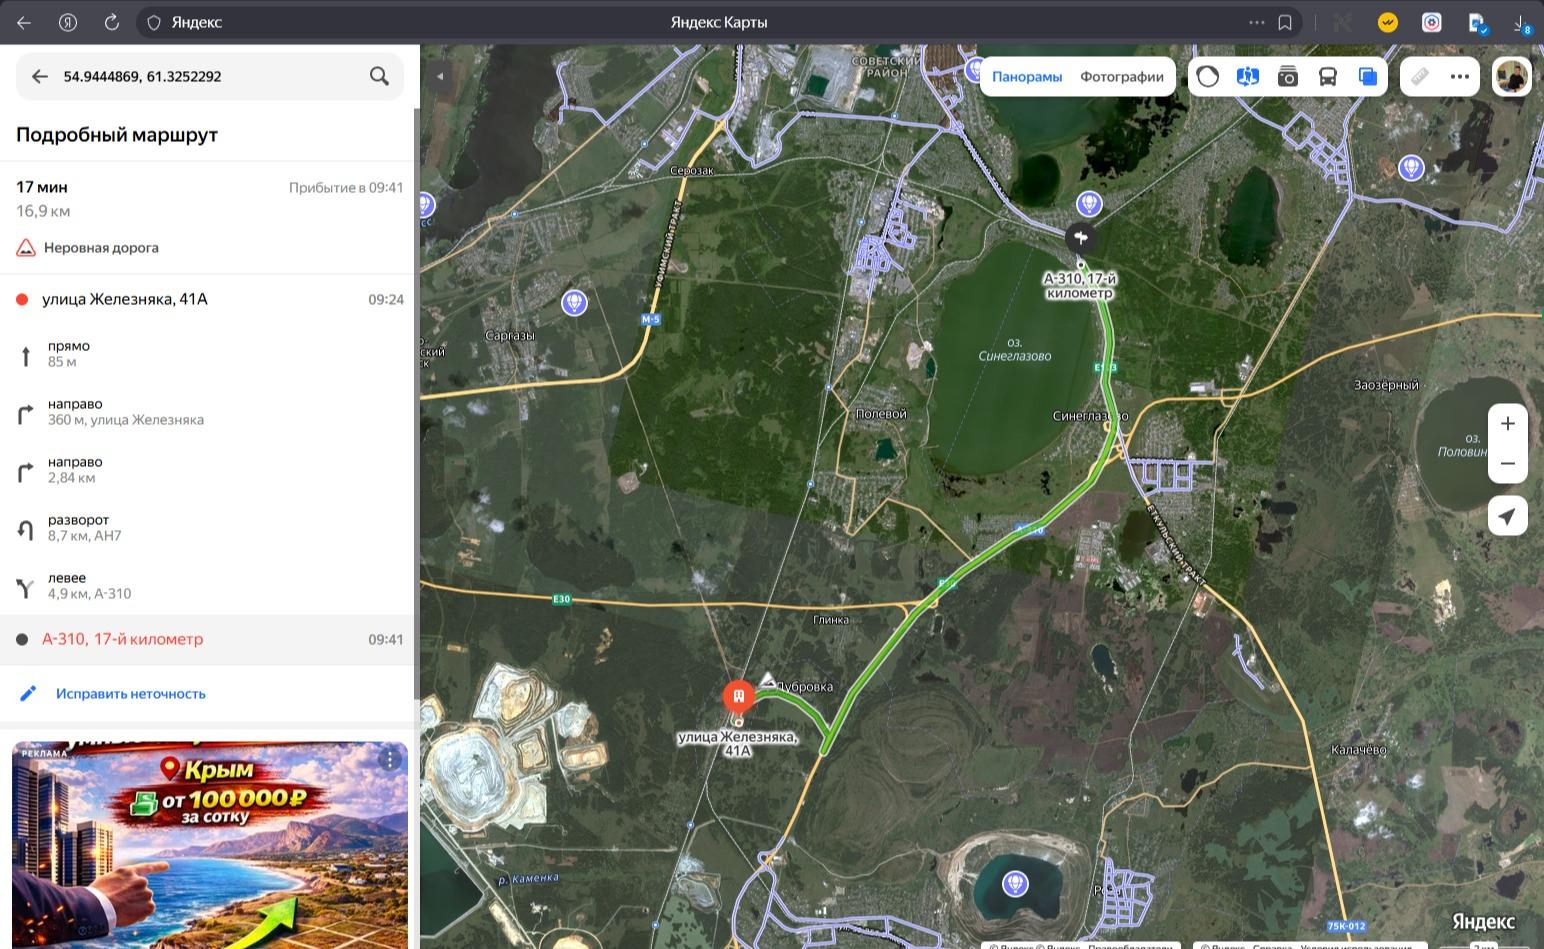The width and height of the screenshot is (1544, 949).
Task: Select the ruler distance measuring tool
Action: [x=1420, y=76]
